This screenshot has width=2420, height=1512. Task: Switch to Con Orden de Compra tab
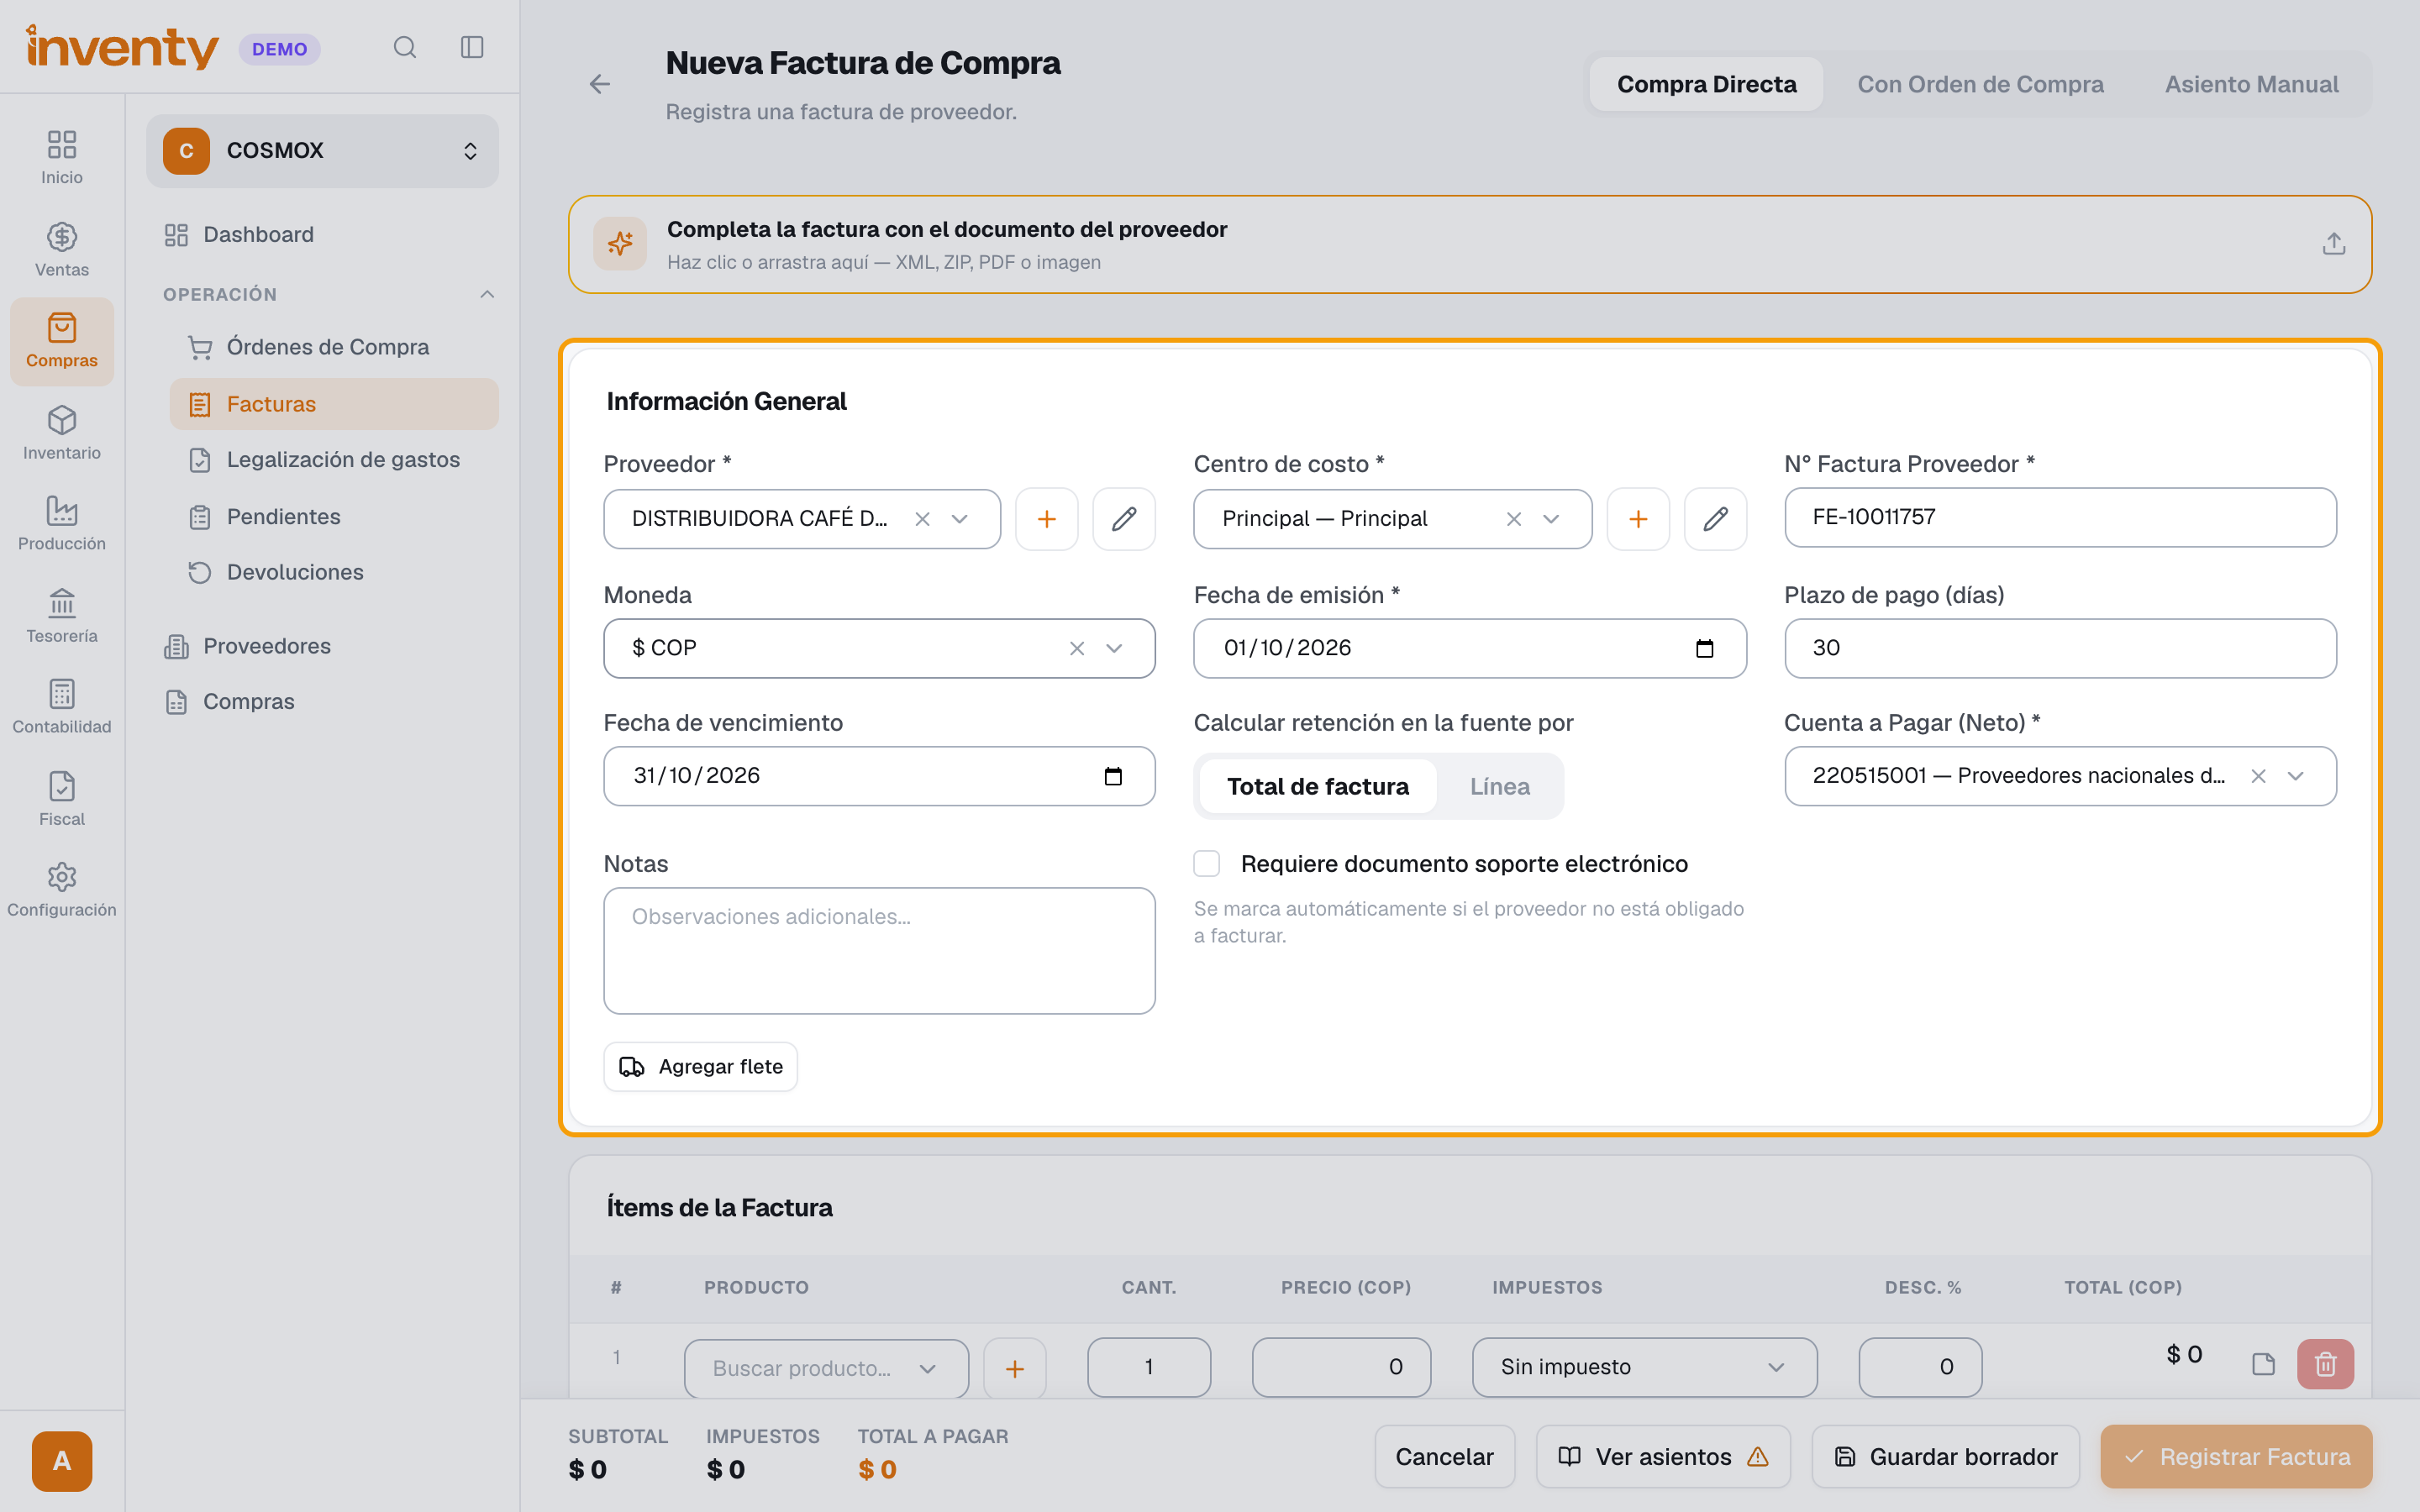tap(1980, 84)
